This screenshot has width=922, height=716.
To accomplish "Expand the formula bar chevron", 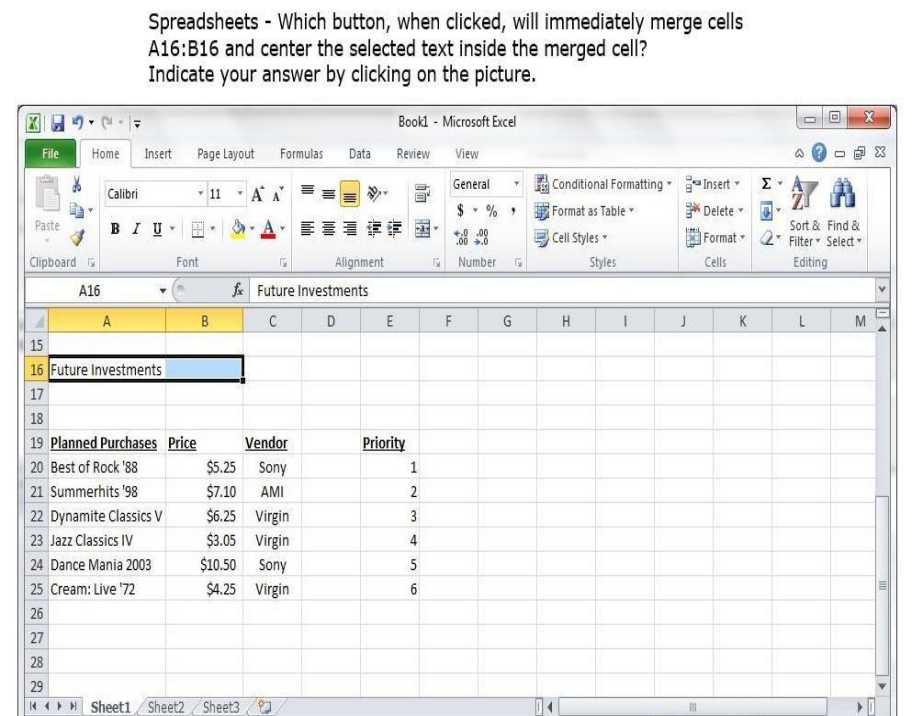I will pyautogui.click(x=881, y=289).
